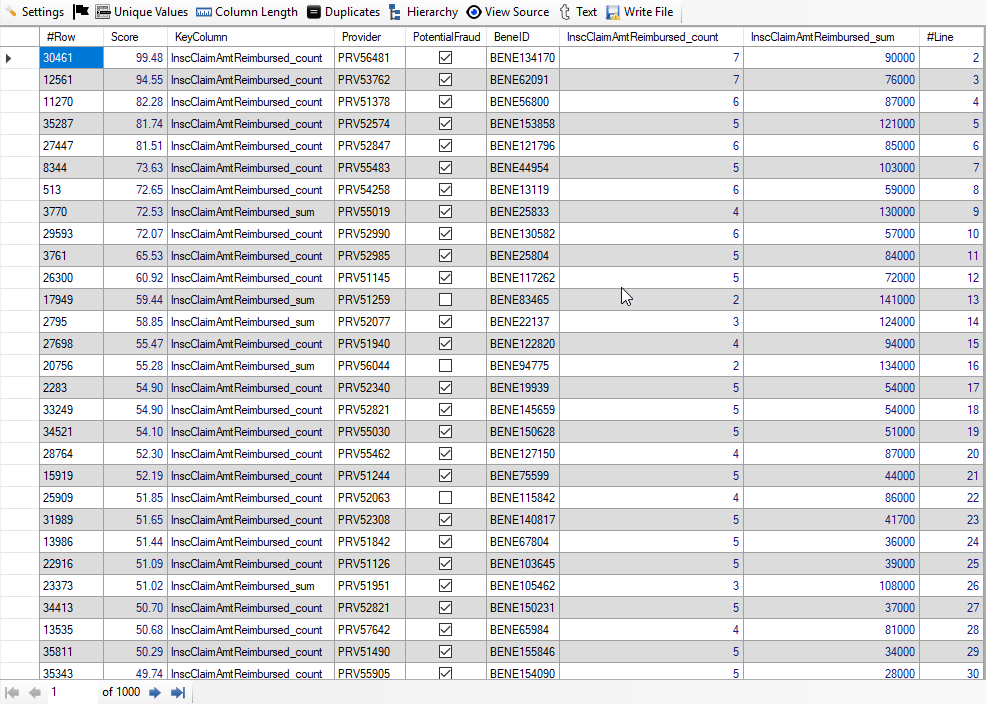Jump to the last page
986x704 pixels.
point(178,692)
